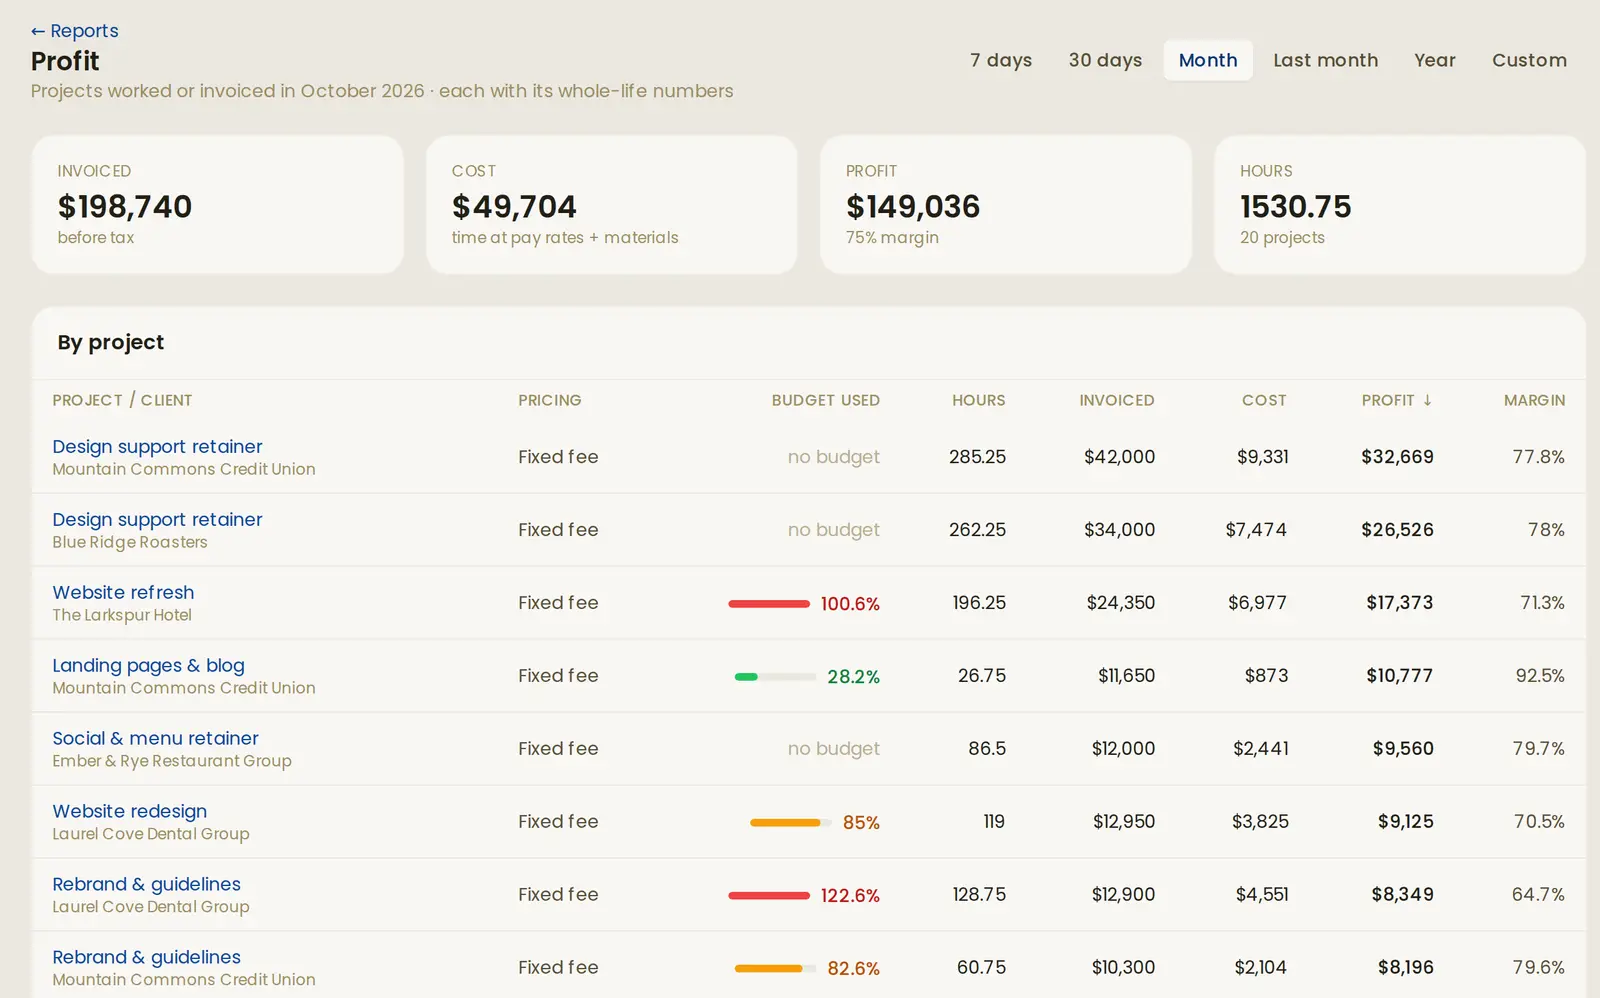Click the Invoiced $198,740 summary card

click(218, 205)
